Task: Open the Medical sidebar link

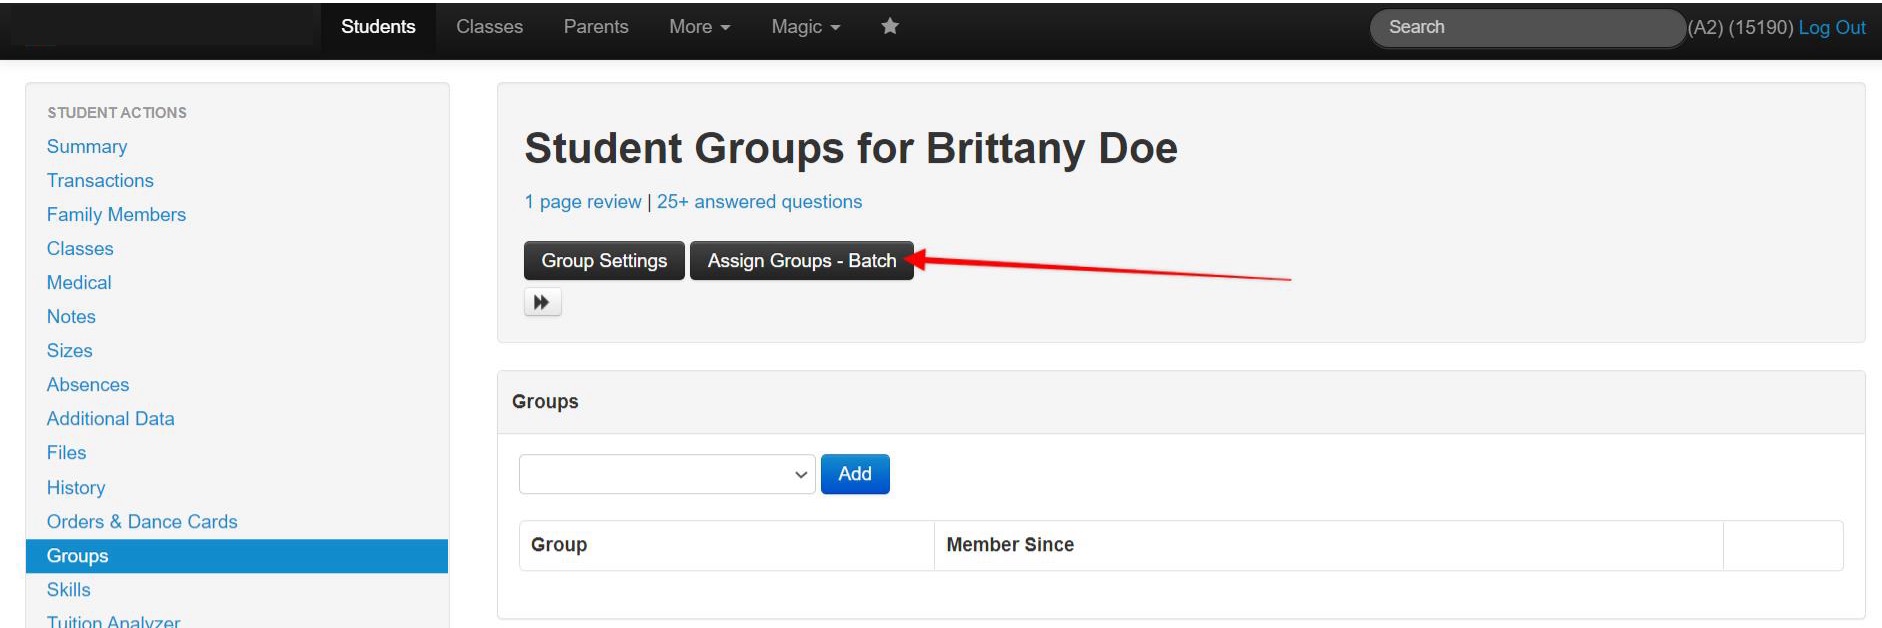Action: coord(79,283)
